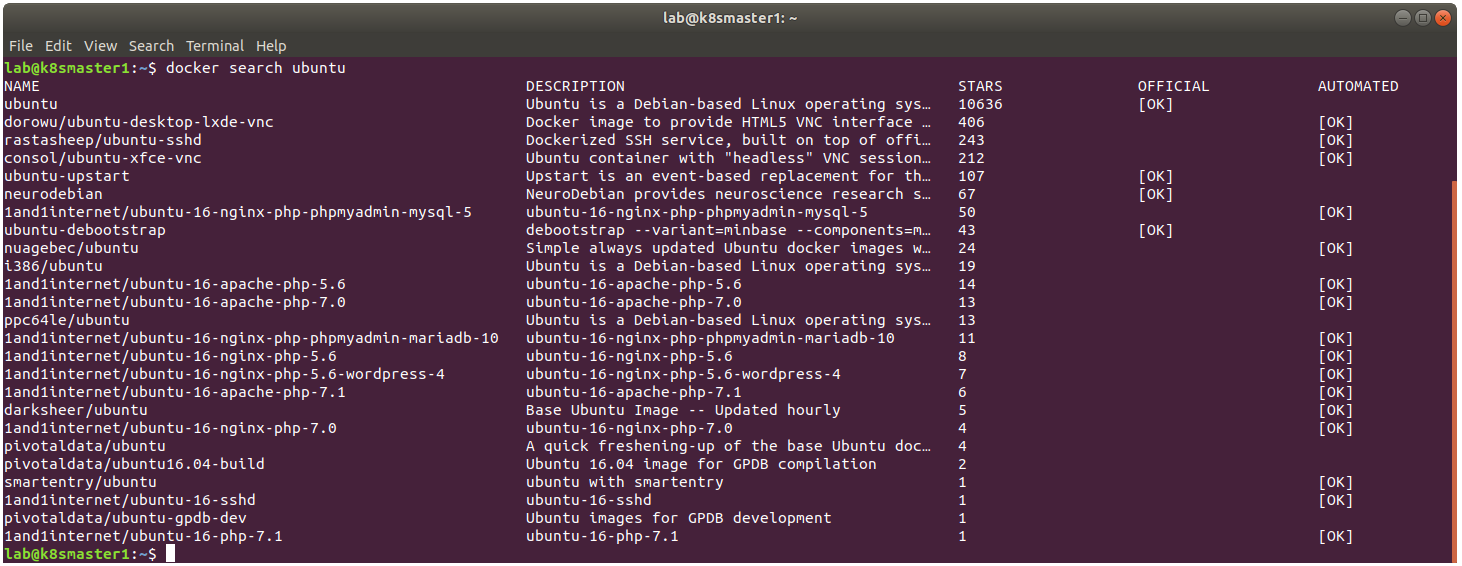Click 'Ubuntu 16.04 image for GPDB compilation' description

coord(701,464)
